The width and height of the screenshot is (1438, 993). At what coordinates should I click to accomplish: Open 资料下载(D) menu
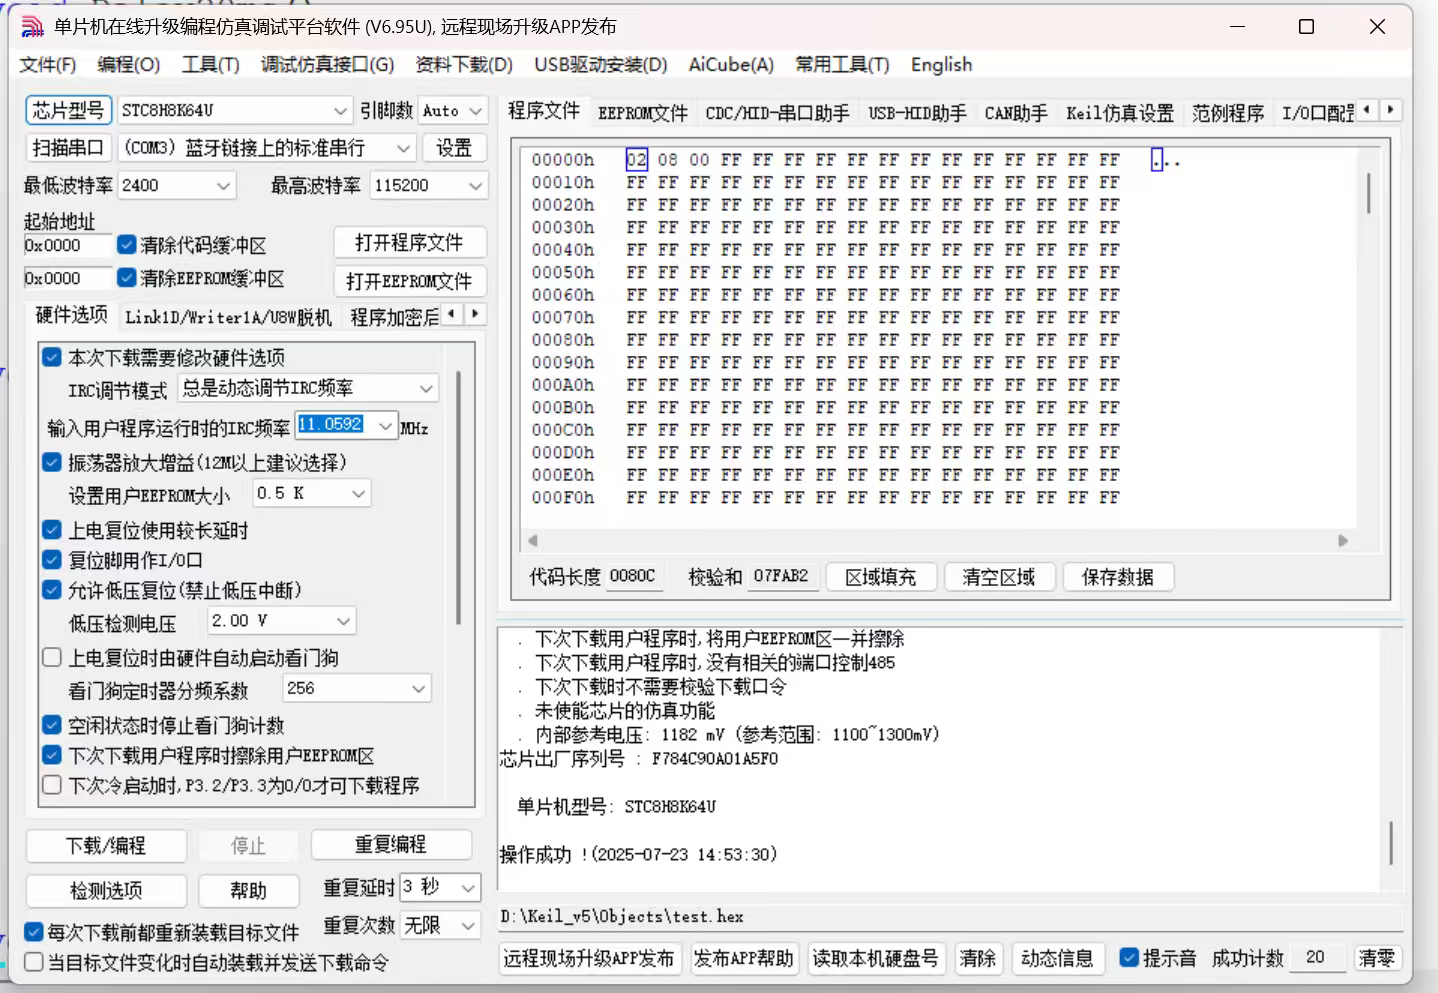pyautogui.click(x=464, y=65)
